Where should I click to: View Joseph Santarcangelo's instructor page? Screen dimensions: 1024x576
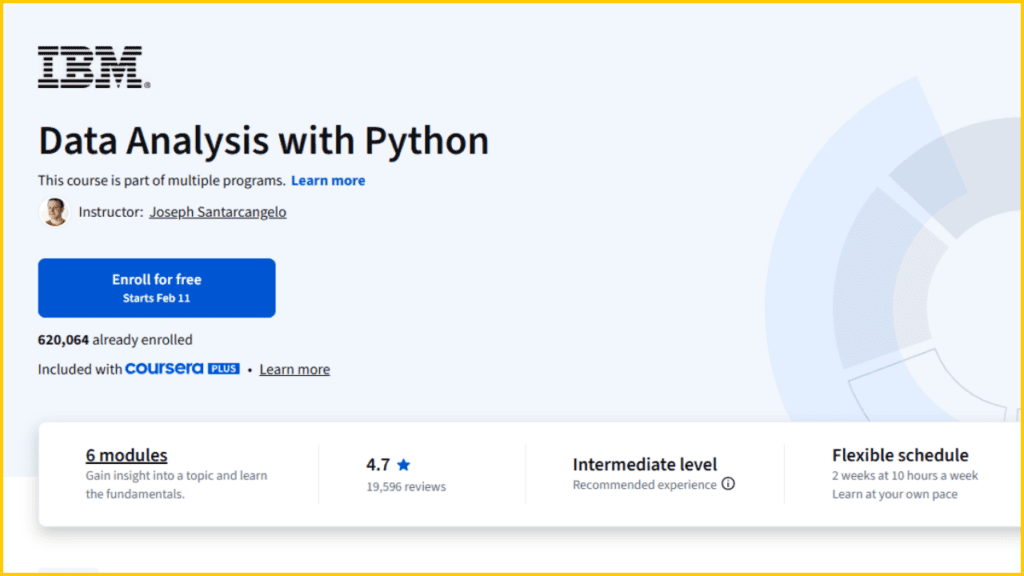(x=217, y=212)
